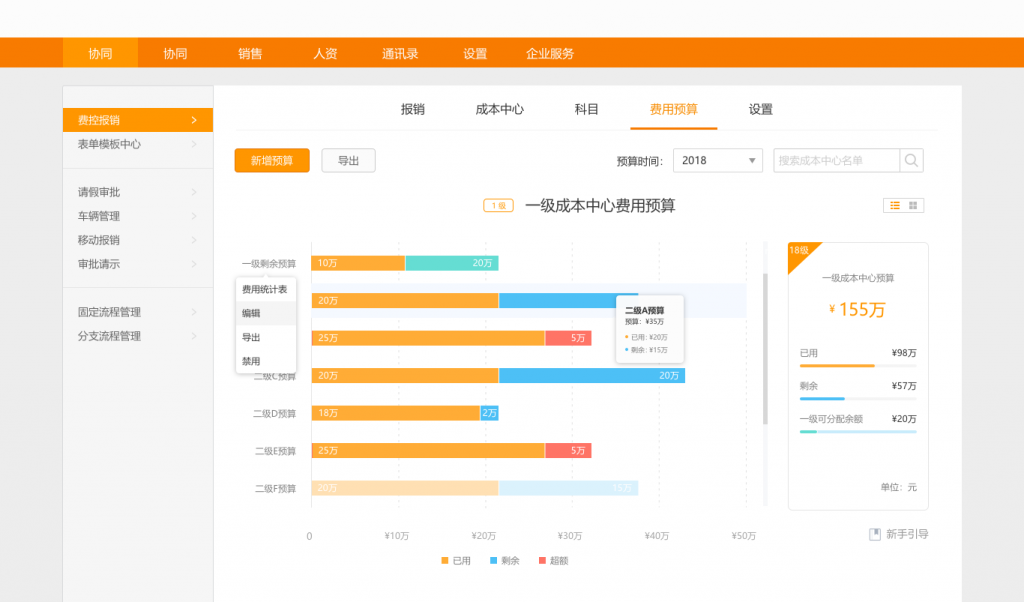The height and width of the screenshot is (602, 1024).
Task: Click the 新增预算 button
Action: pyautogui.click(x=272, y=160)
